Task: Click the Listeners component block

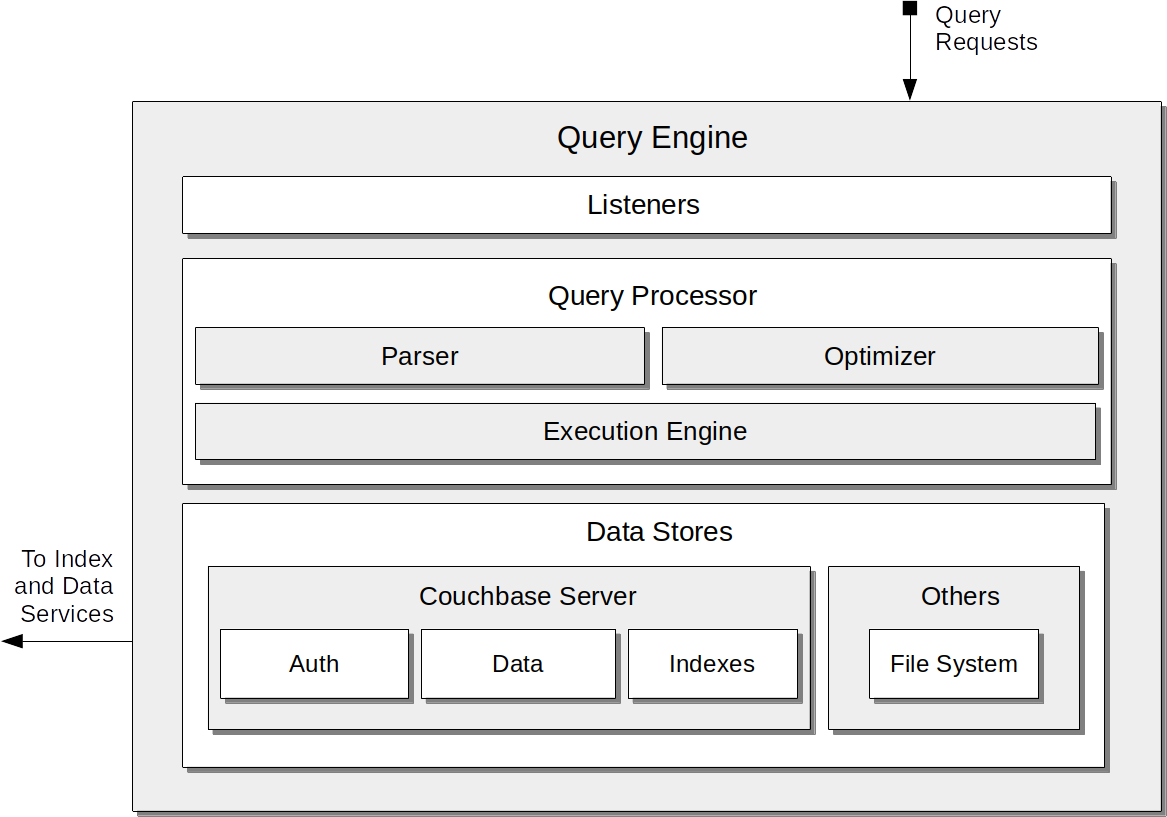Action: click(646, 205)
